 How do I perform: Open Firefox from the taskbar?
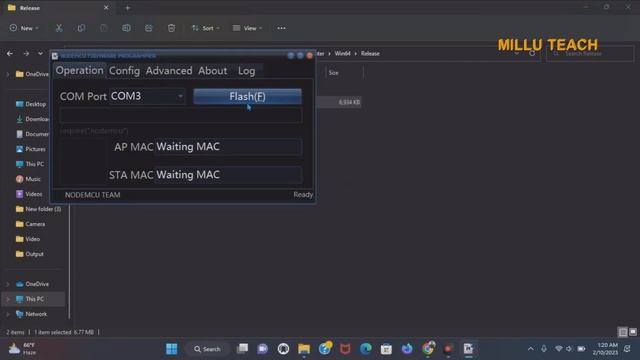(x=407, y=349)
